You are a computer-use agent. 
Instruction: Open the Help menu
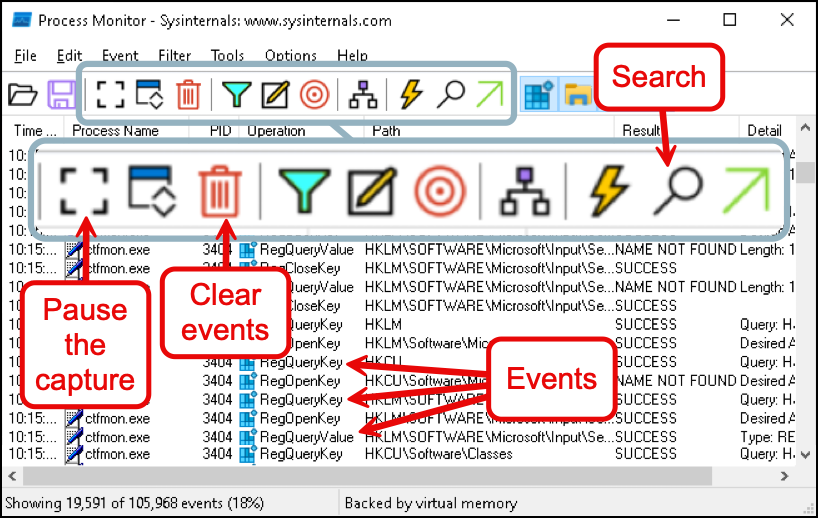click(x=352, y=55)
